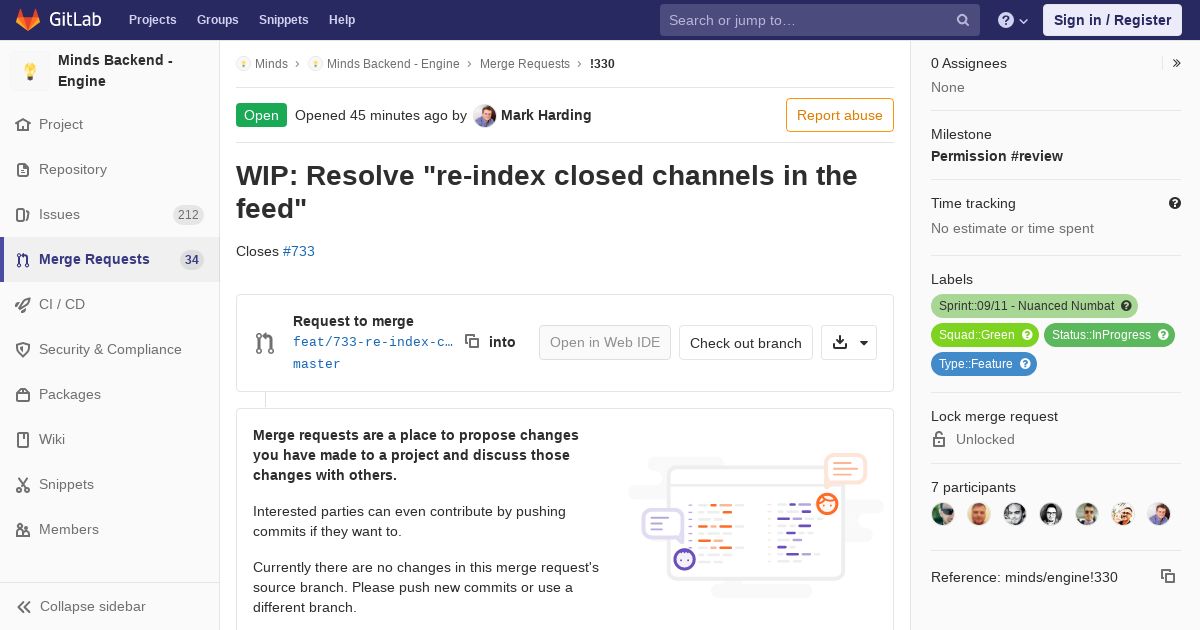Click Permission #review milestone
This screenshot has width=1200, height=630.
(x=997, y=156)
